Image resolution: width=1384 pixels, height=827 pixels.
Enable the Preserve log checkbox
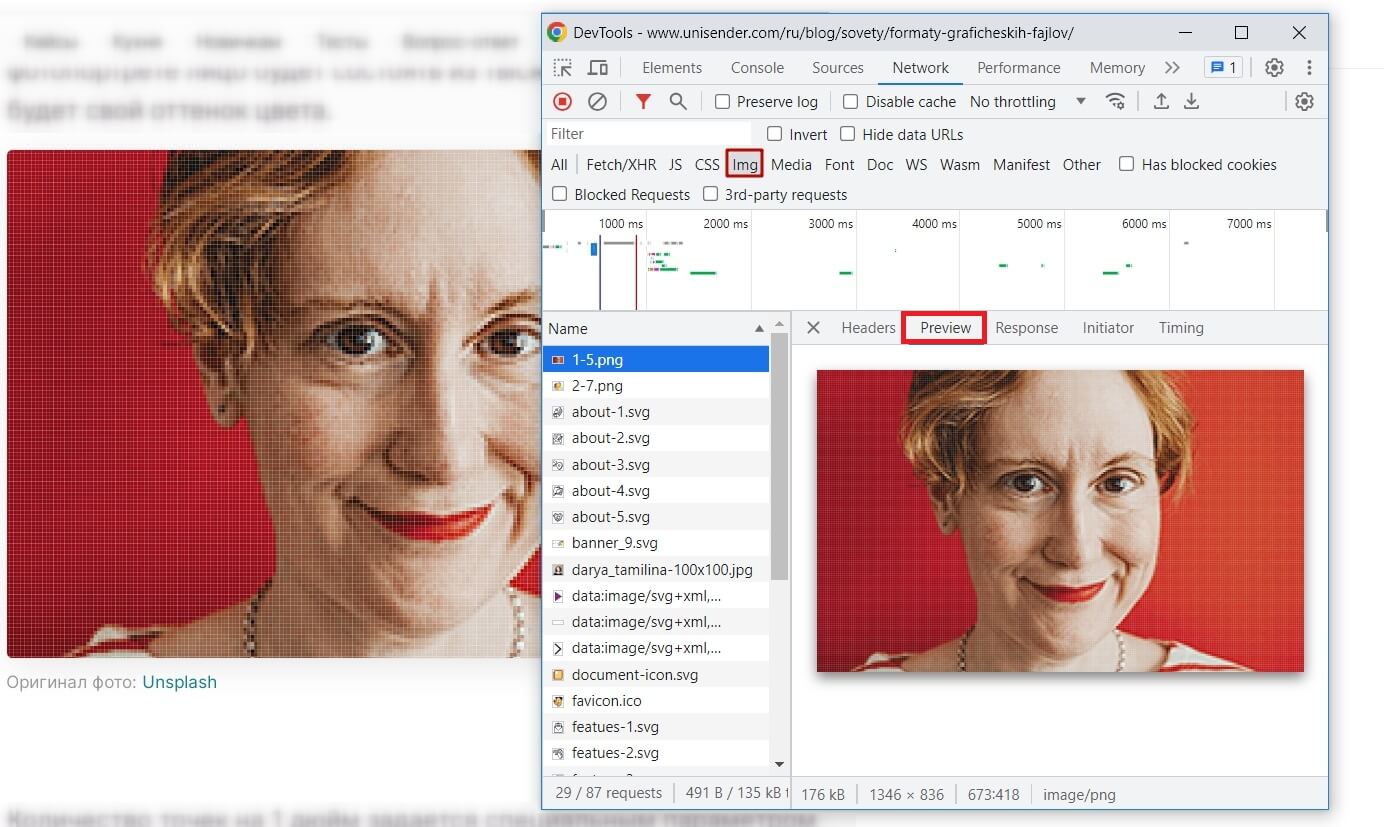pos(723,102)
